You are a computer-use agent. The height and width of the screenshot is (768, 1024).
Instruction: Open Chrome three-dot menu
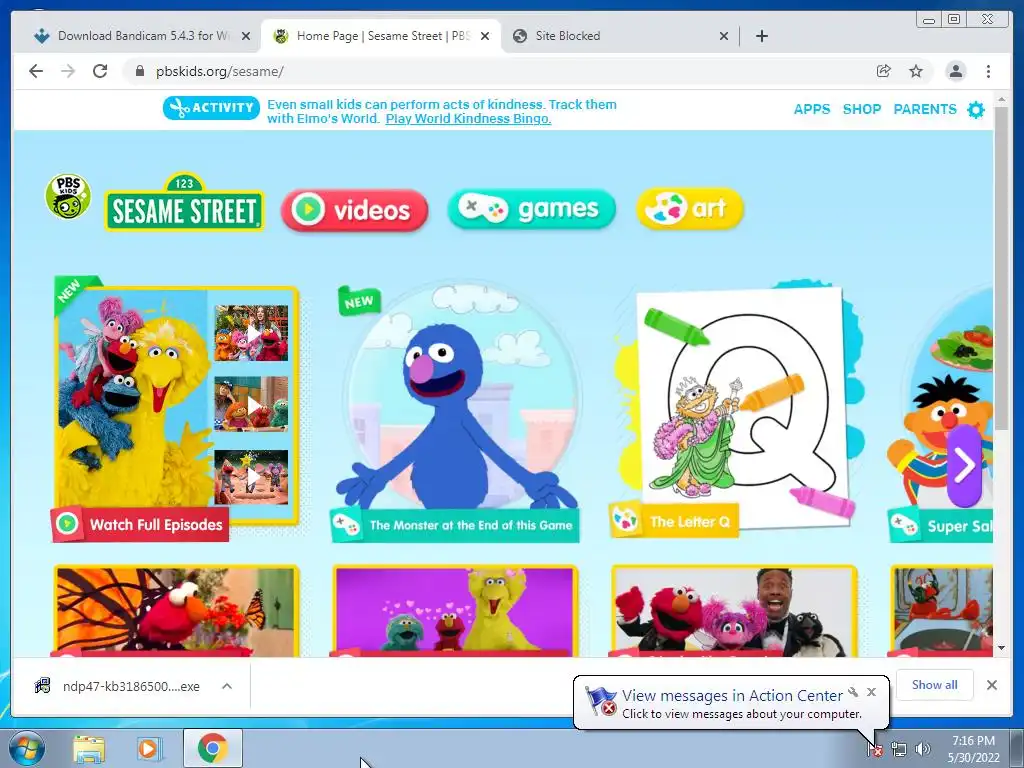[x=988, y=71]
